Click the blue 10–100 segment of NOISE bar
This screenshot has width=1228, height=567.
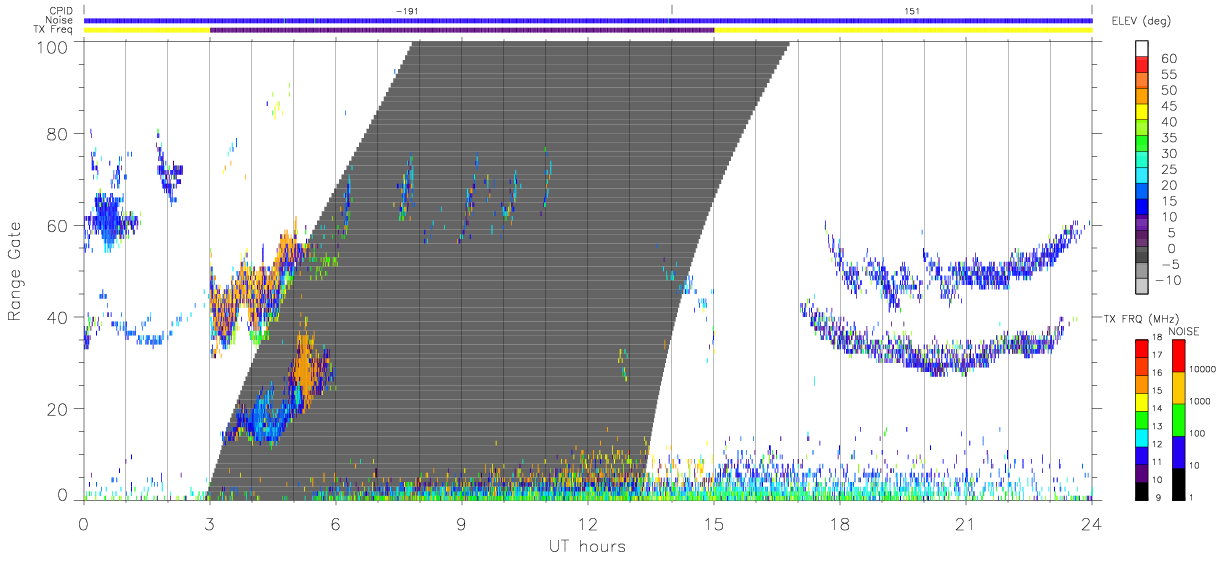(1178, 451)
